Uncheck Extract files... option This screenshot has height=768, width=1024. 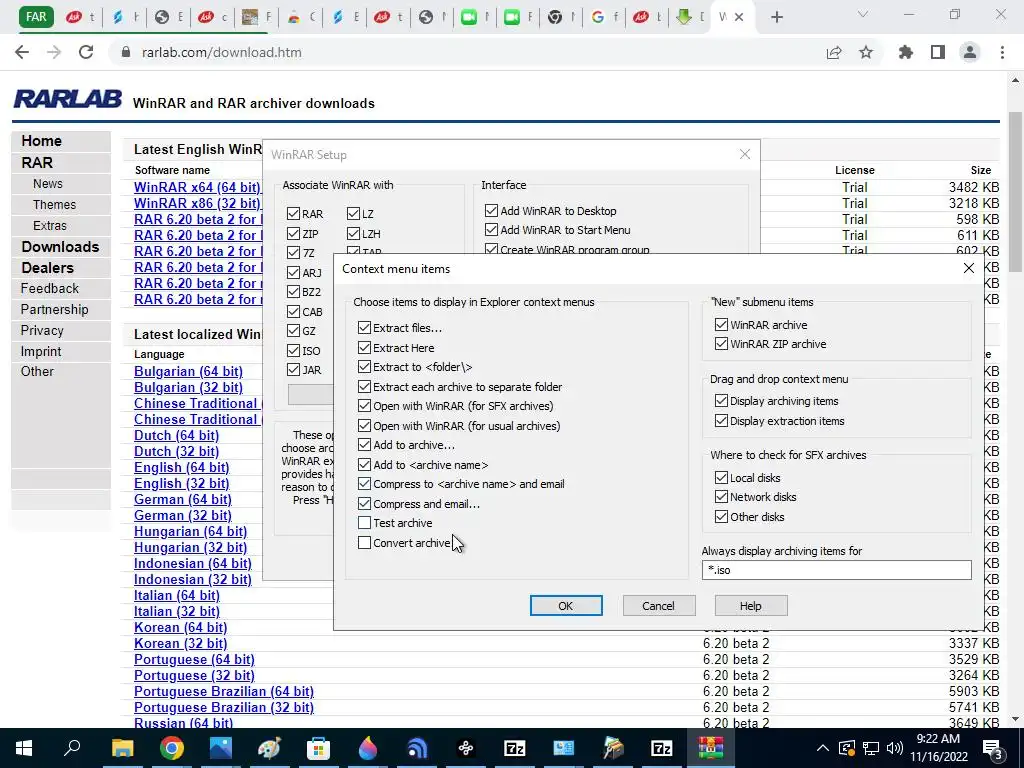click(364, 328)
